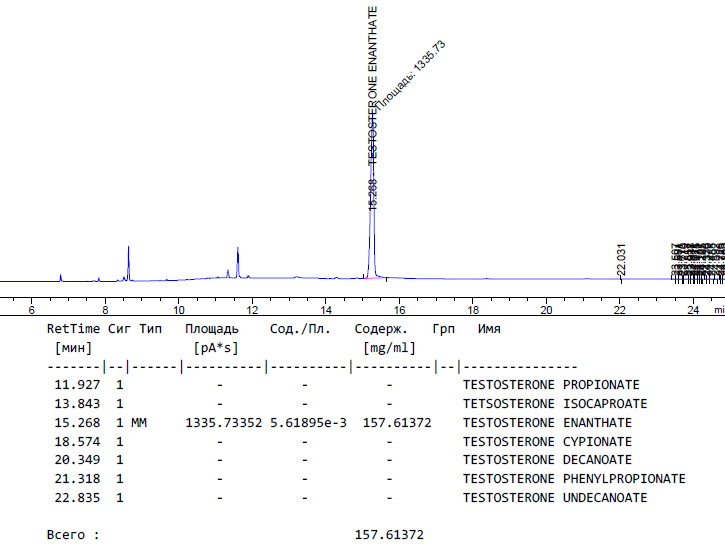Screen dimensions: 725x551
Task: Click the 15.268 retention time table cell
Action: (77, 423)
